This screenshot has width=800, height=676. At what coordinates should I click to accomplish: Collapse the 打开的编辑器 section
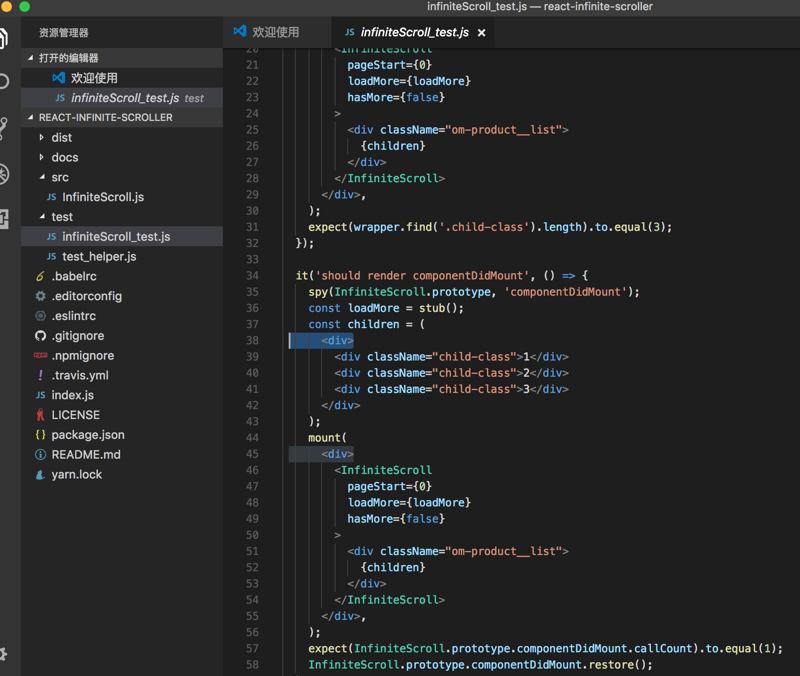(x=68, y=58)
